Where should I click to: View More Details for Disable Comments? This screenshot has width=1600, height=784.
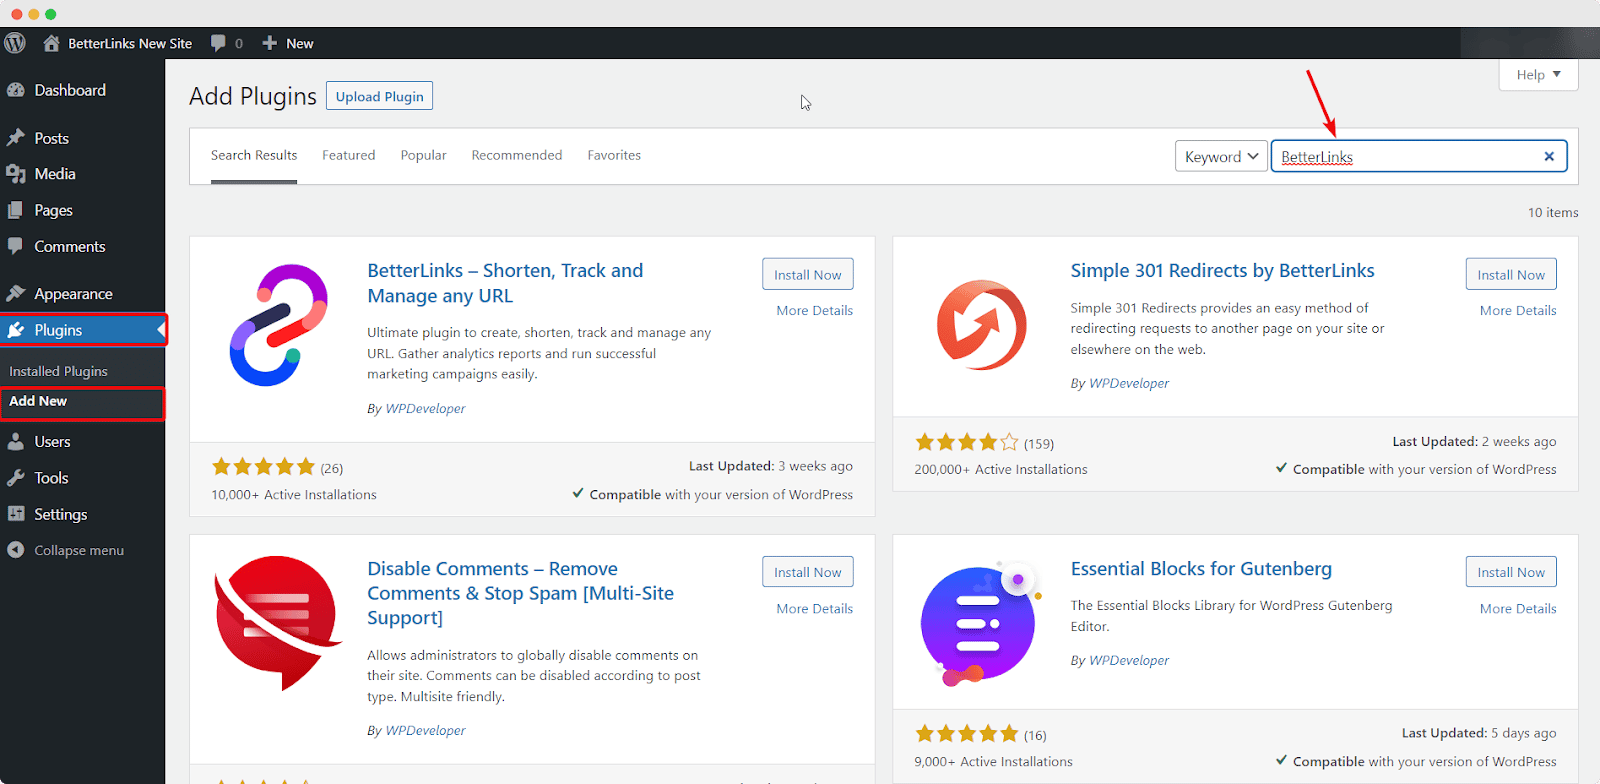[x=815, y=608]
